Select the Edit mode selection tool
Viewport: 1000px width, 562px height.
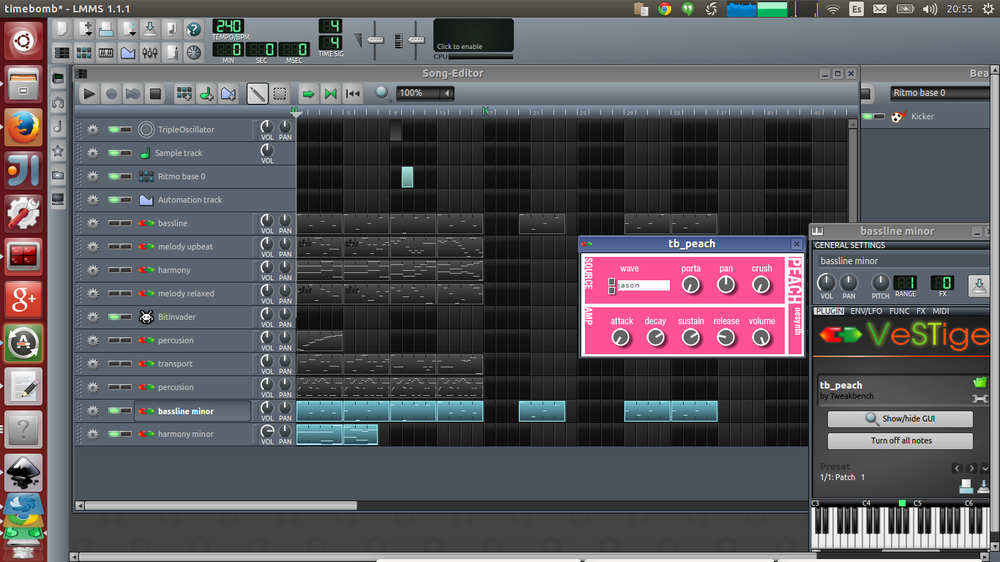[280, 94]
